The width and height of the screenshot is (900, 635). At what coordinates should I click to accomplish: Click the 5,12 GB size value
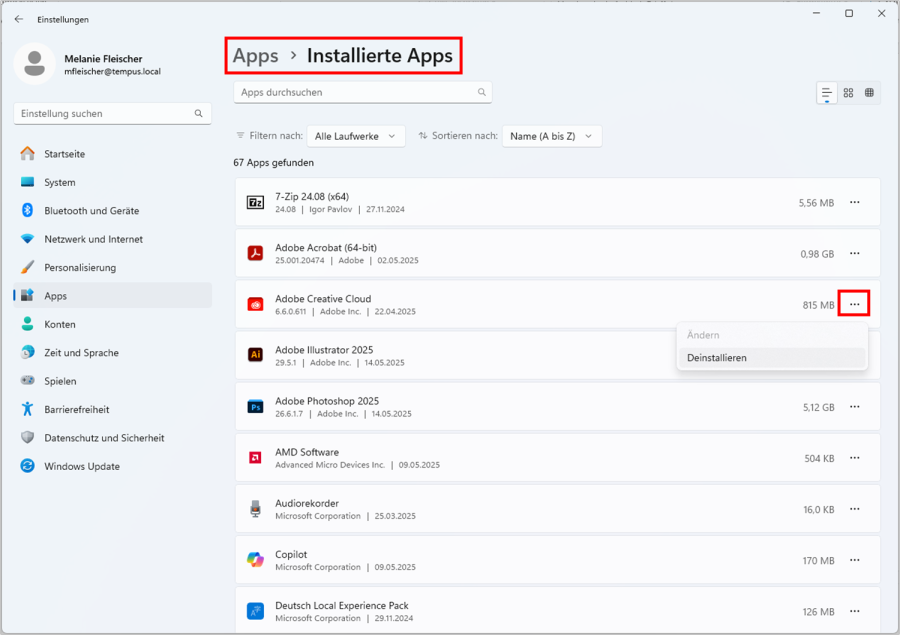(818, 407)
